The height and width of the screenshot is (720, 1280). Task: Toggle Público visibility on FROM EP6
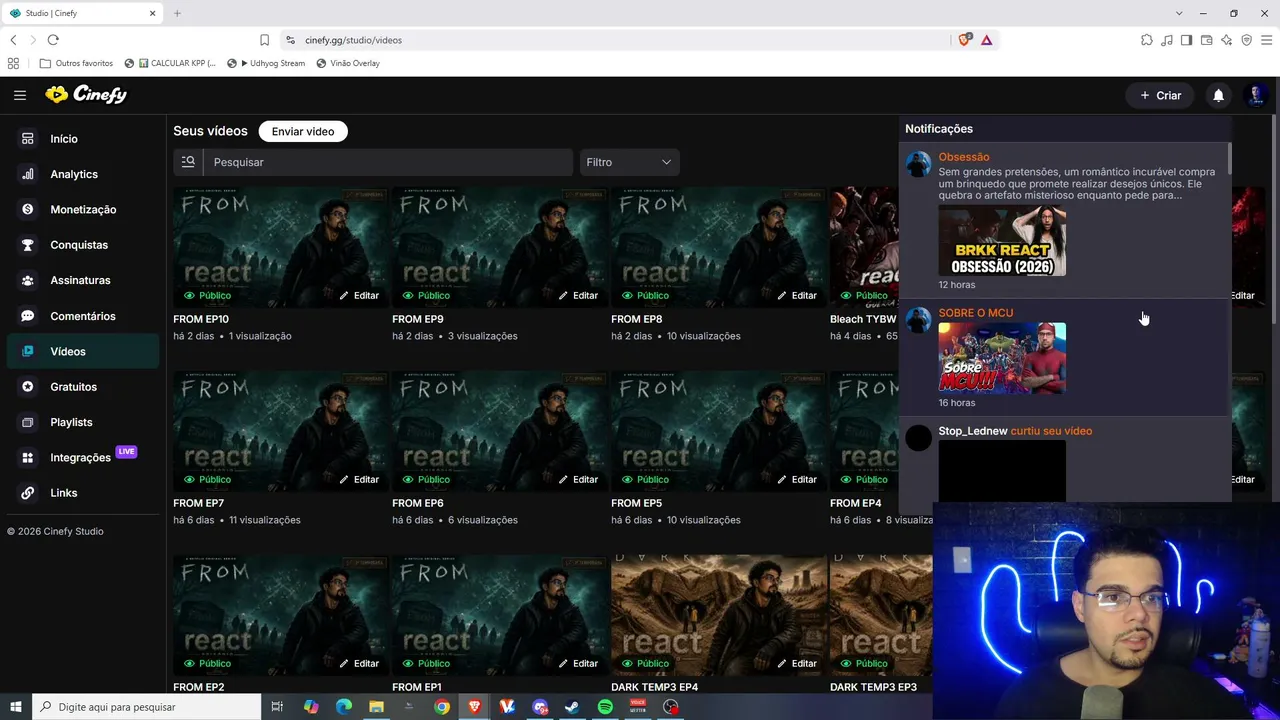(426, 479)
